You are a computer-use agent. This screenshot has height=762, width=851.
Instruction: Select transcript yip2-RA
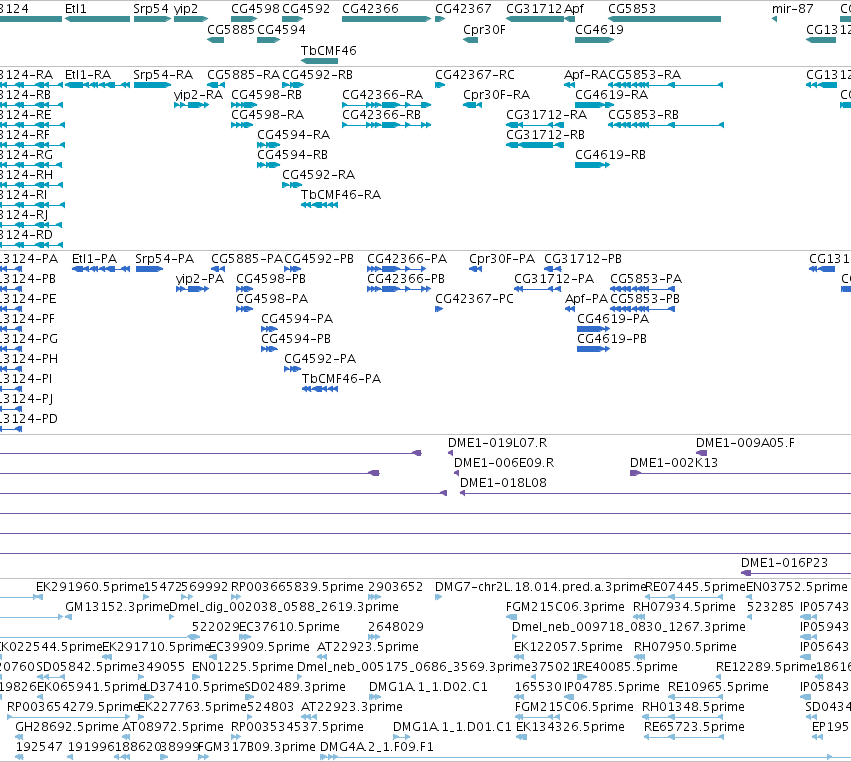coord(198,94)
